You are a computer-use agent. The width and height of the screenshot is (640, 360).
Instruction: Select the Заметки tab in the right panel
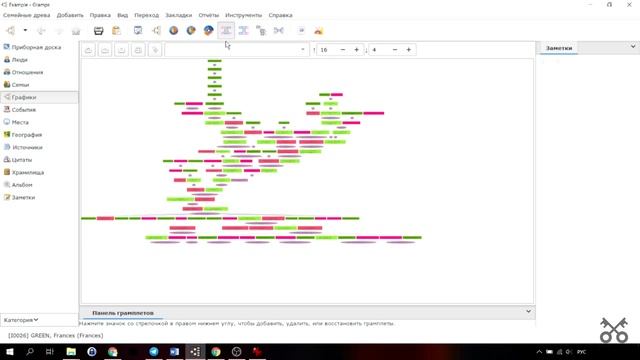(559, 48)
